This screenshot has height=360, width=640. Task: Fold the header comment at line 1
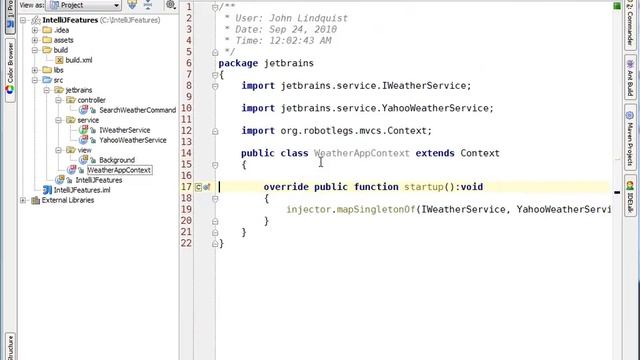(215, 7)
